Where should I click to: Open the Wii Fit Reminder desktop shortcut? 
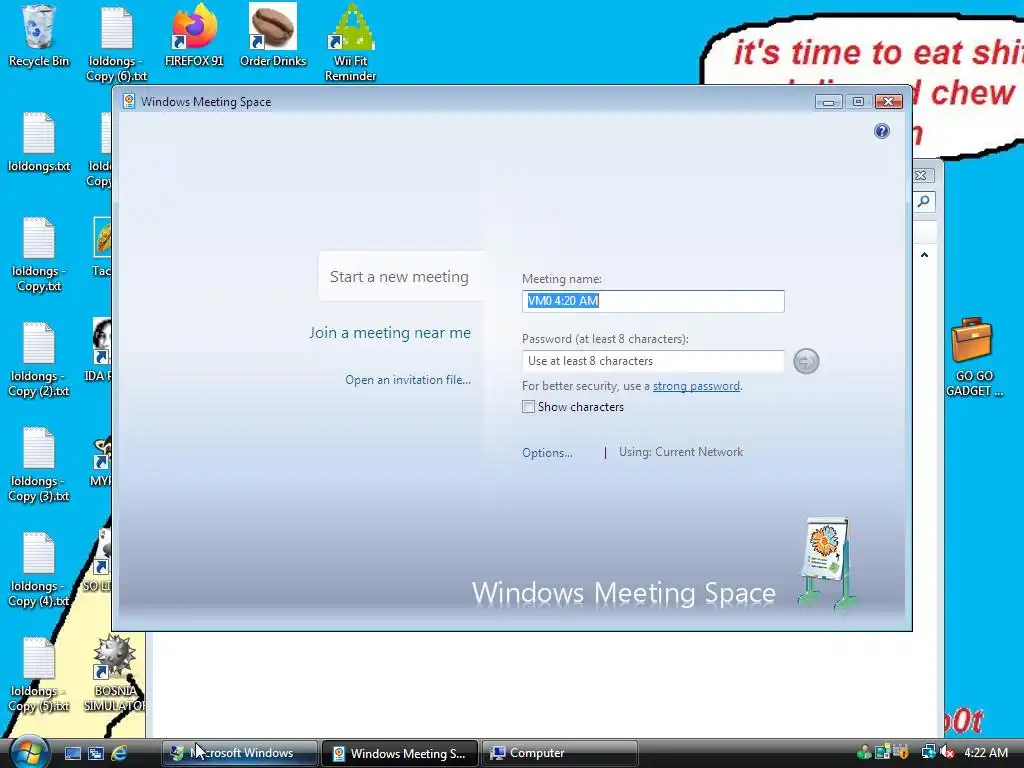351,43
